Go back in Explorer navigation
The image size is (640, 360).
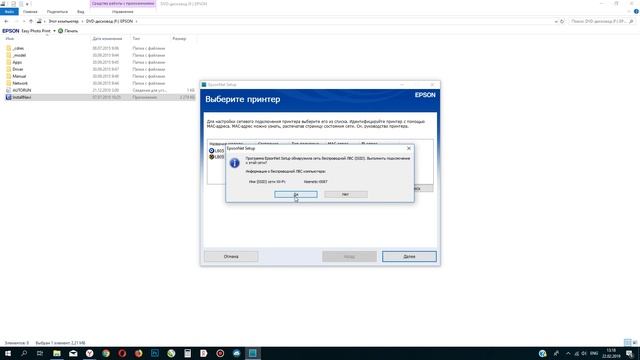click(x=6, y=21)
